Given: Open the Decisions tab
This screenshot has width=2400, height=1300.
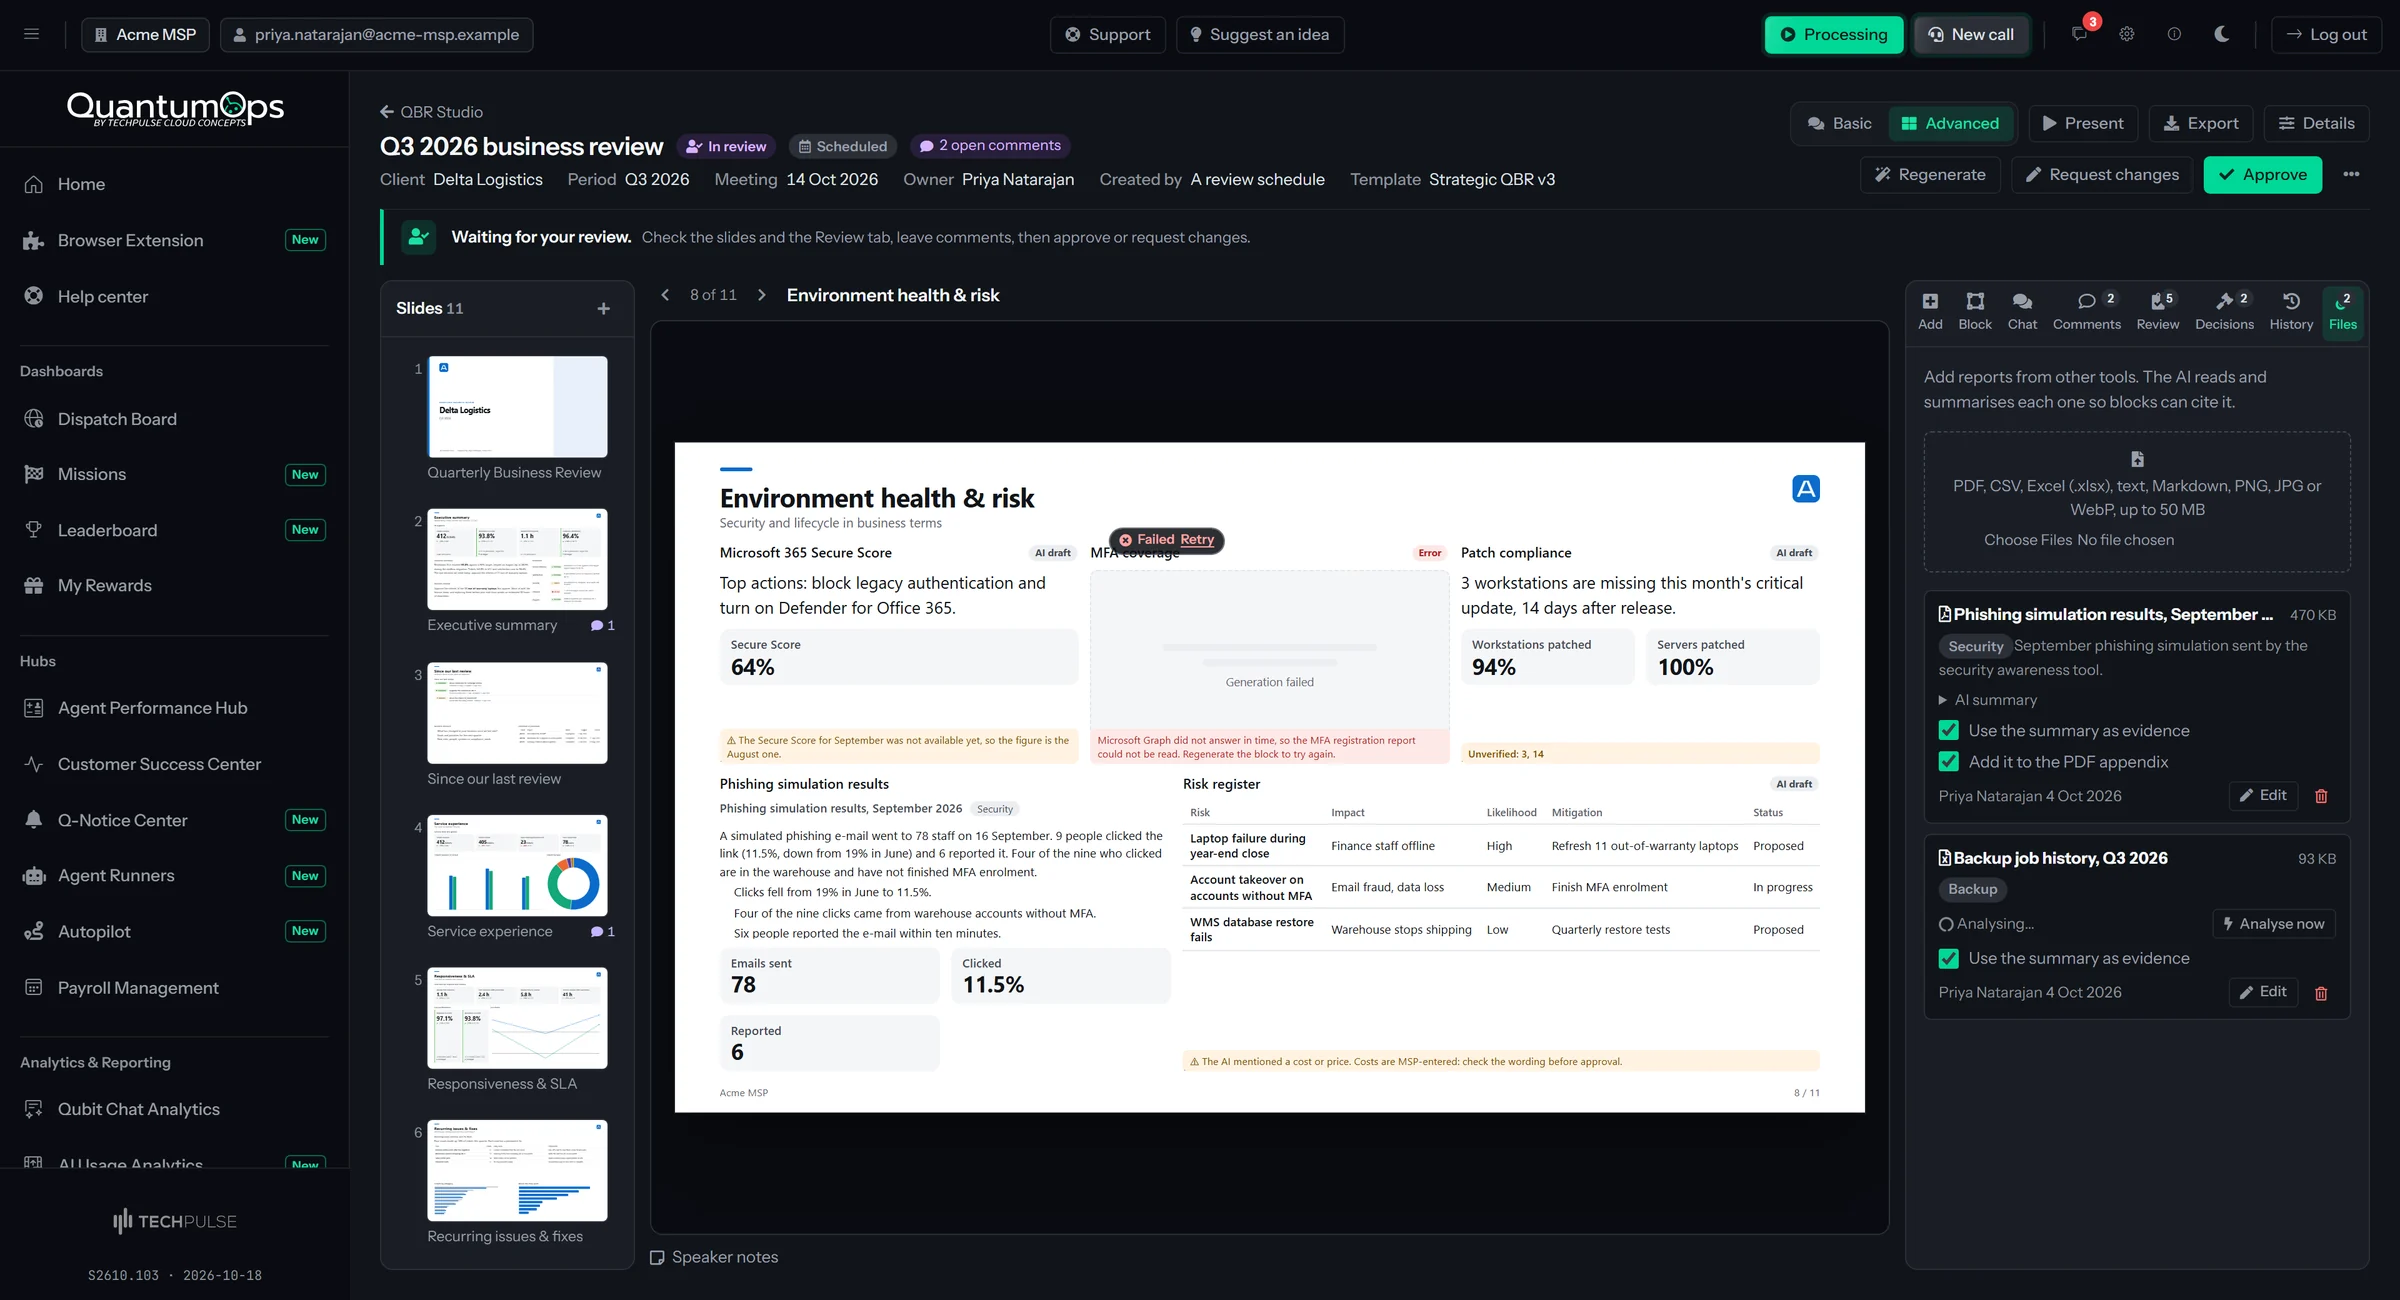Looking at the screenshot, I should point(2225,311).
